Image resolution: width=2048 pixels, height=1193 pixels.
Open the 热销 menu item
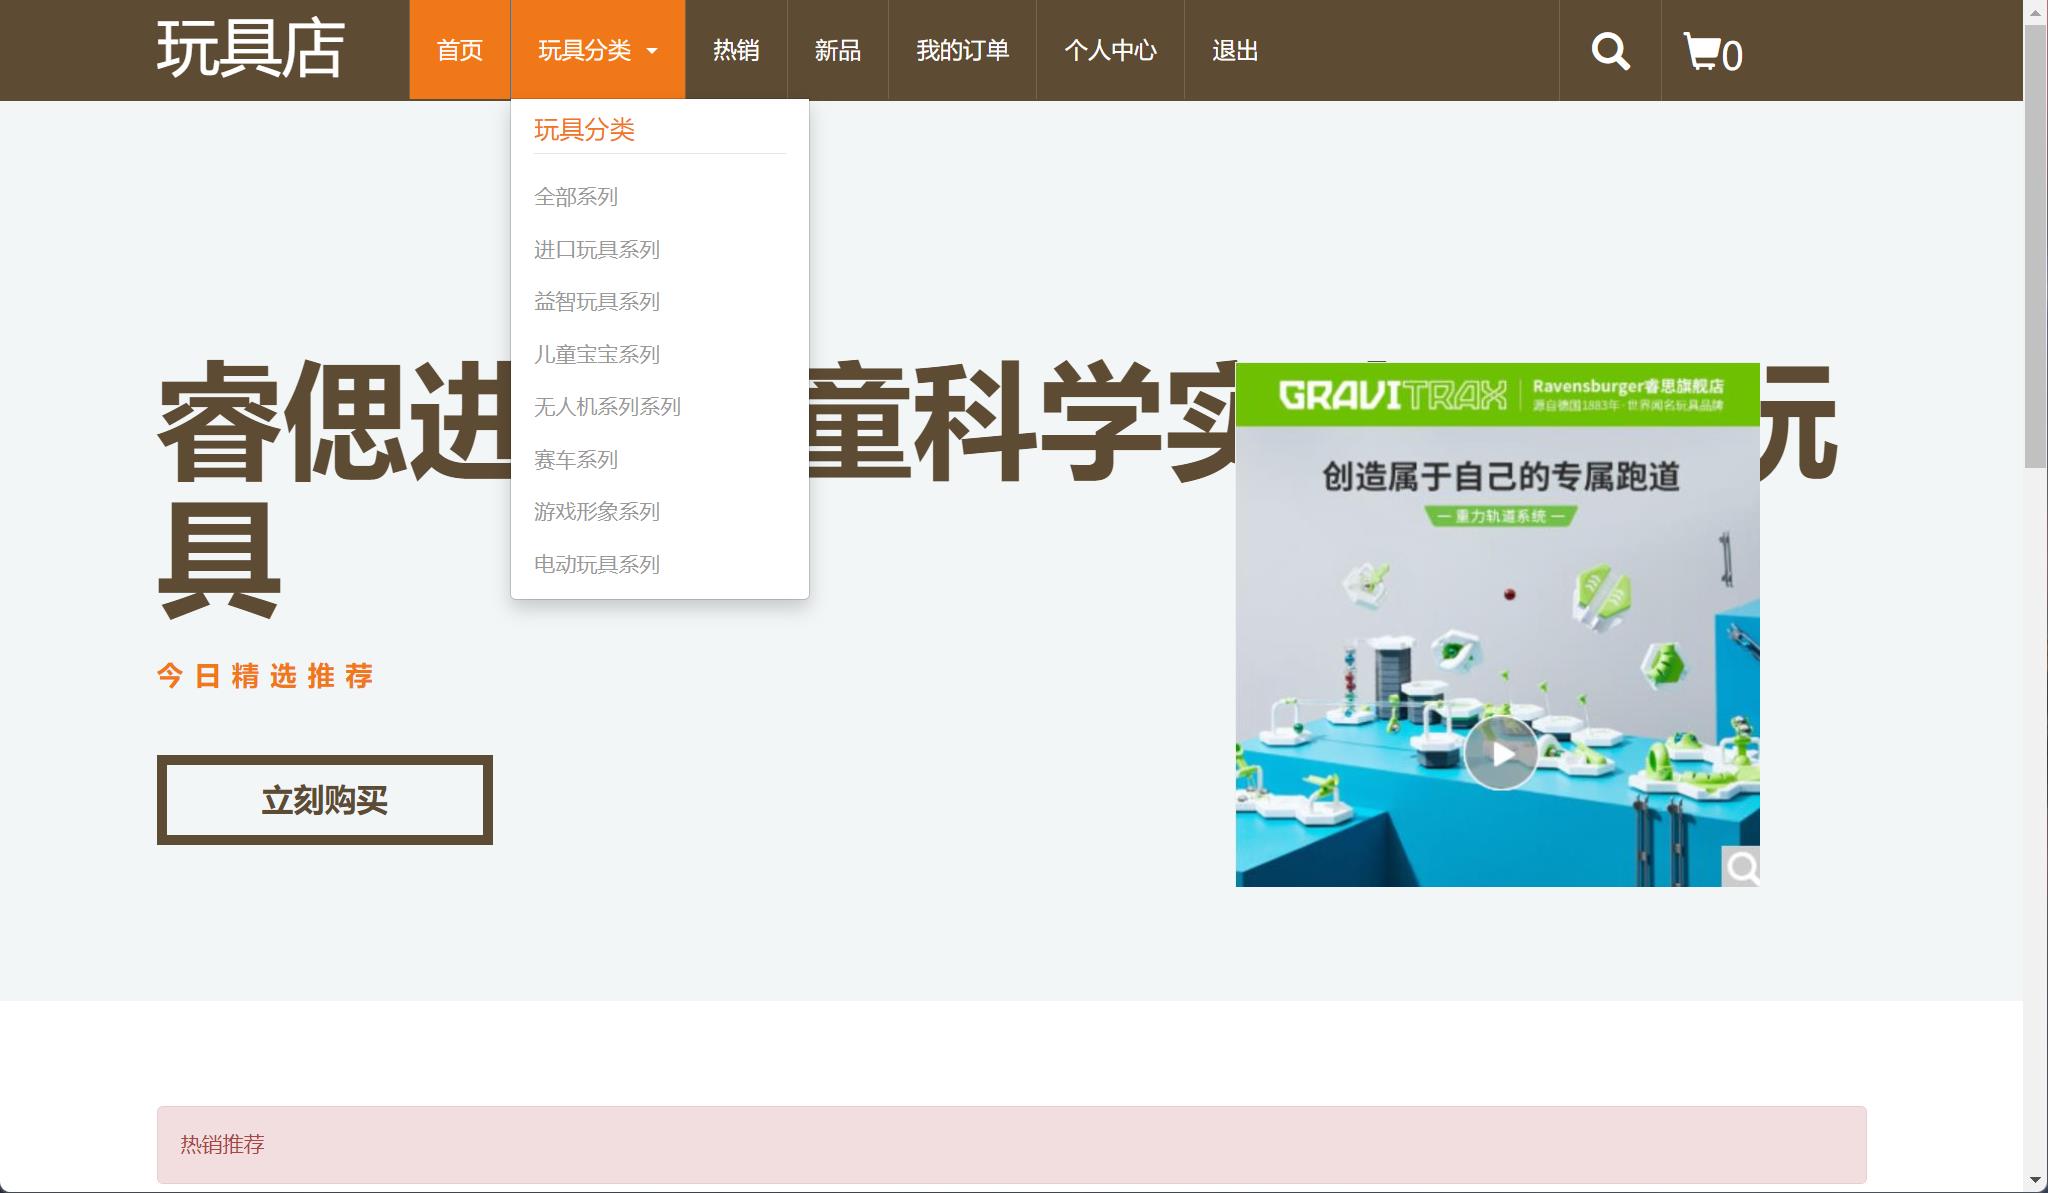[736, 50]
